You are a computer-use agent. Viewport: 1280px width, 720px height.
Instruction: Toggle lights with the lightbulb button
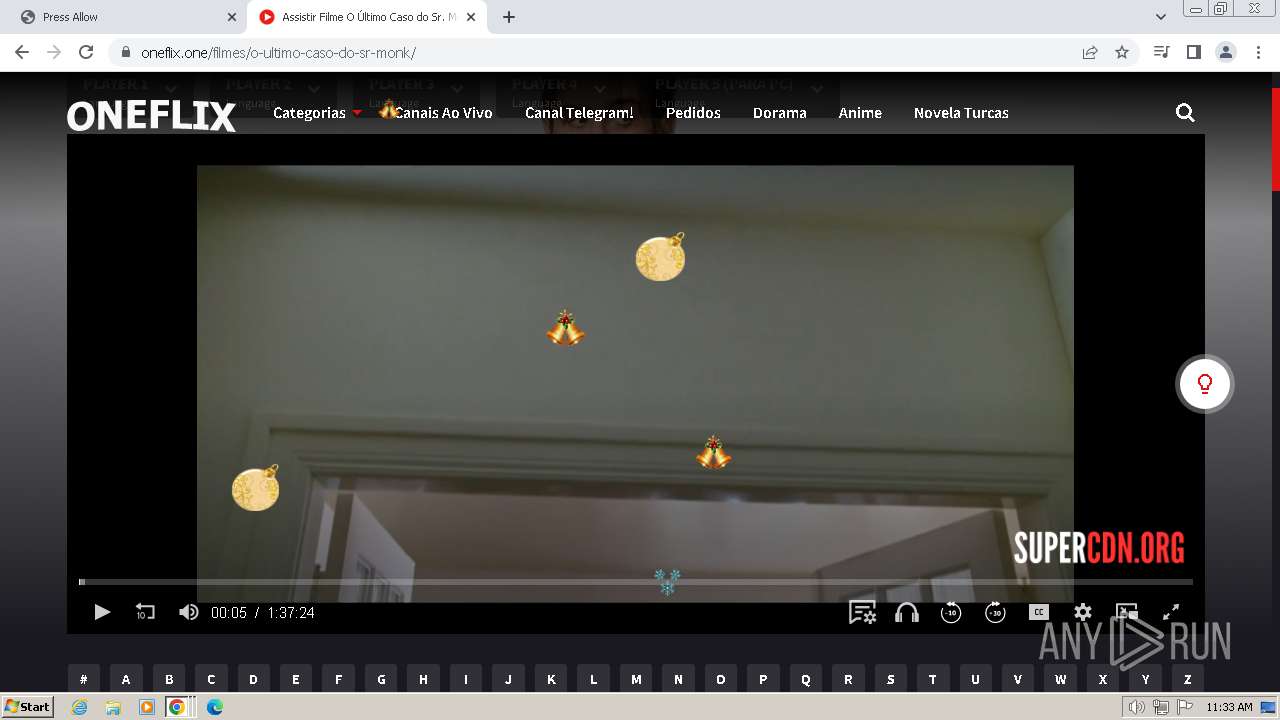pos(1205,384)
